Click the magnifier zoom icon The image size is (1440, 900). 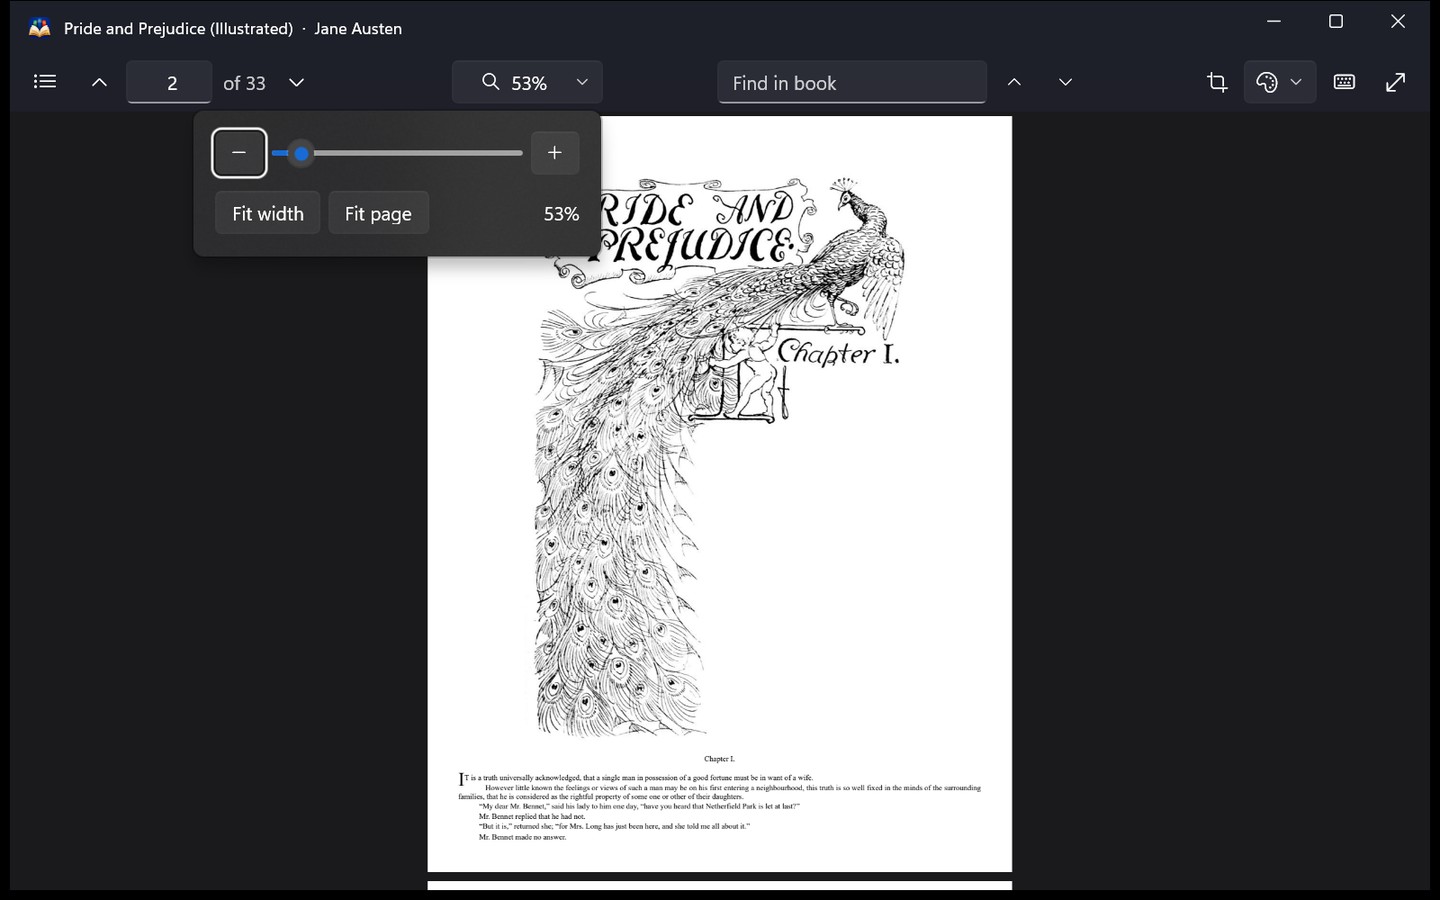[x=490, y=82]
